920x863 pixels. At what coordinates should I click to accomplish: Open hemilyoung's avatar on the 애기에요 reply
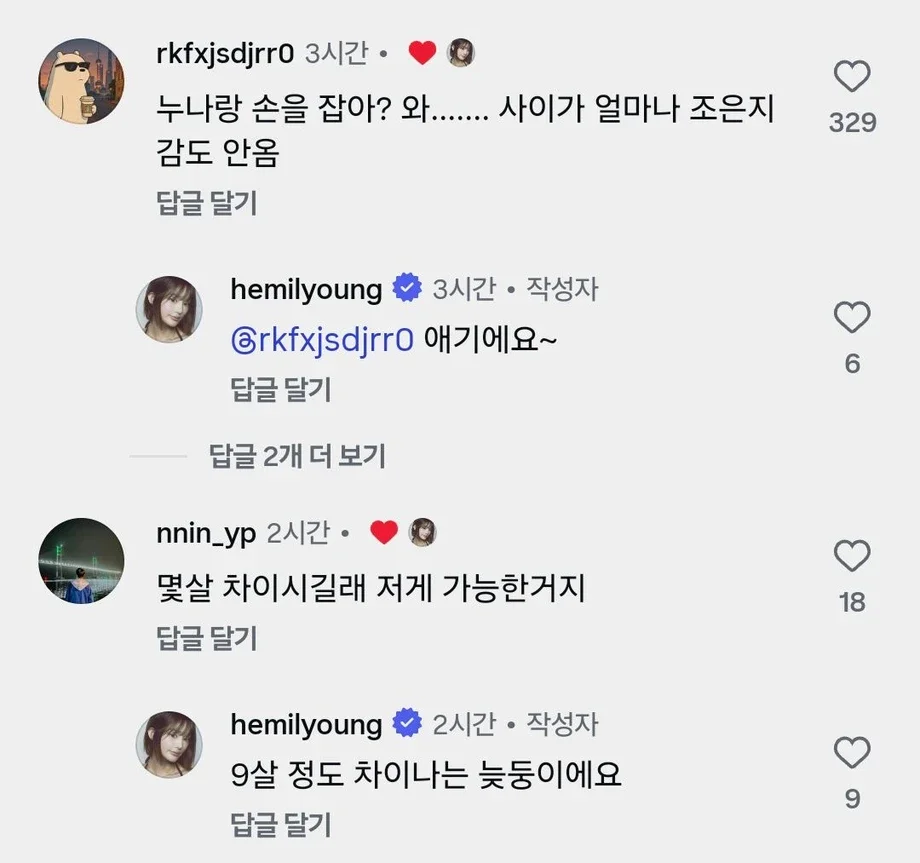(169, 309)
